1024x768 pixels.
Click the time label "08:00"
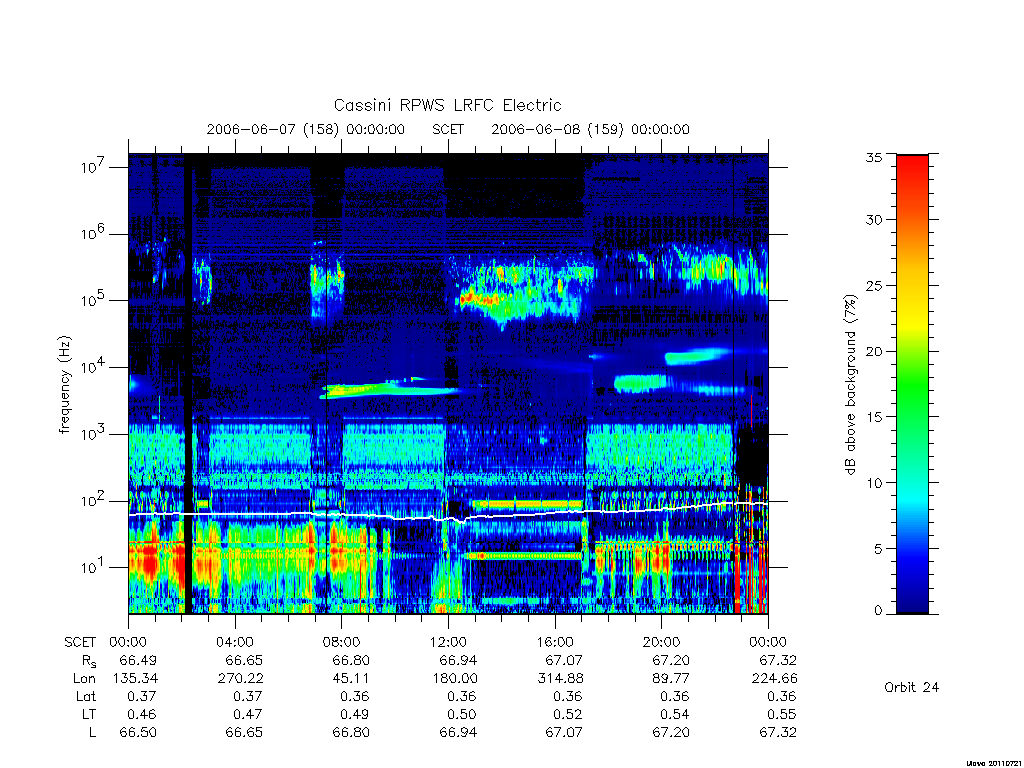click(342, 642)
